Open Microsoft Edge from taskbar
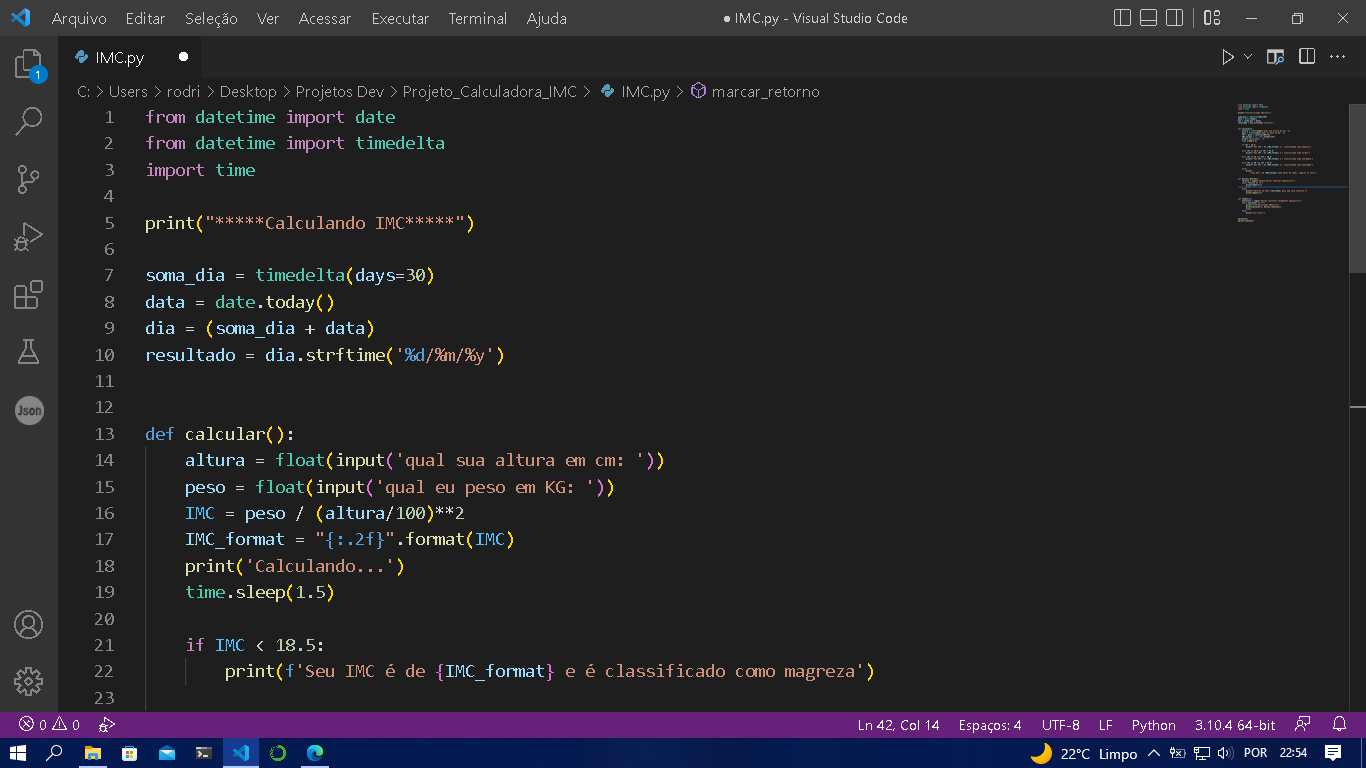The height and width of the screenshot is (768, 1366). [x=314, y=753]
